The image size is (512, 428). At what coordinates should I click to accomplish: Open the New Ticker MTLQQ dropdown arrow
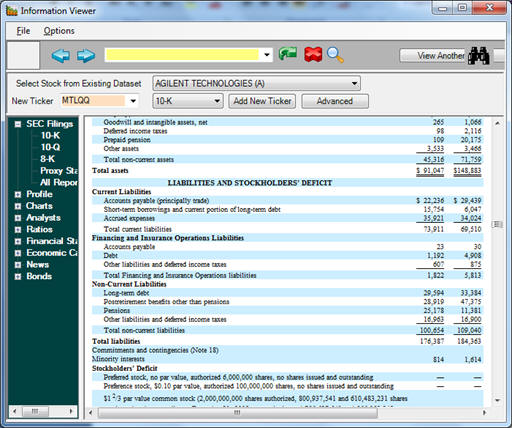[133, 101]
